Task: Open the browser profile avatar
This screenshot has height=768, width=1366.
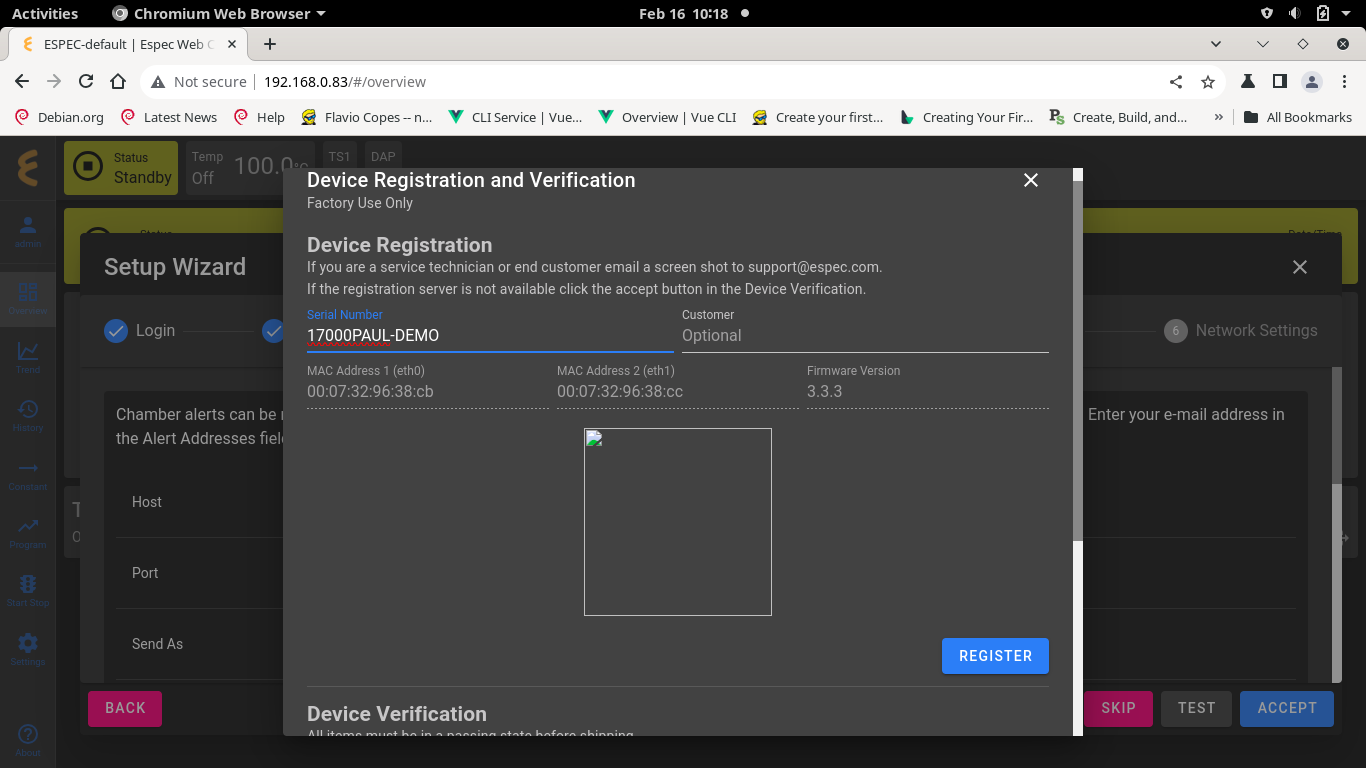Action: pos(1312,82)
